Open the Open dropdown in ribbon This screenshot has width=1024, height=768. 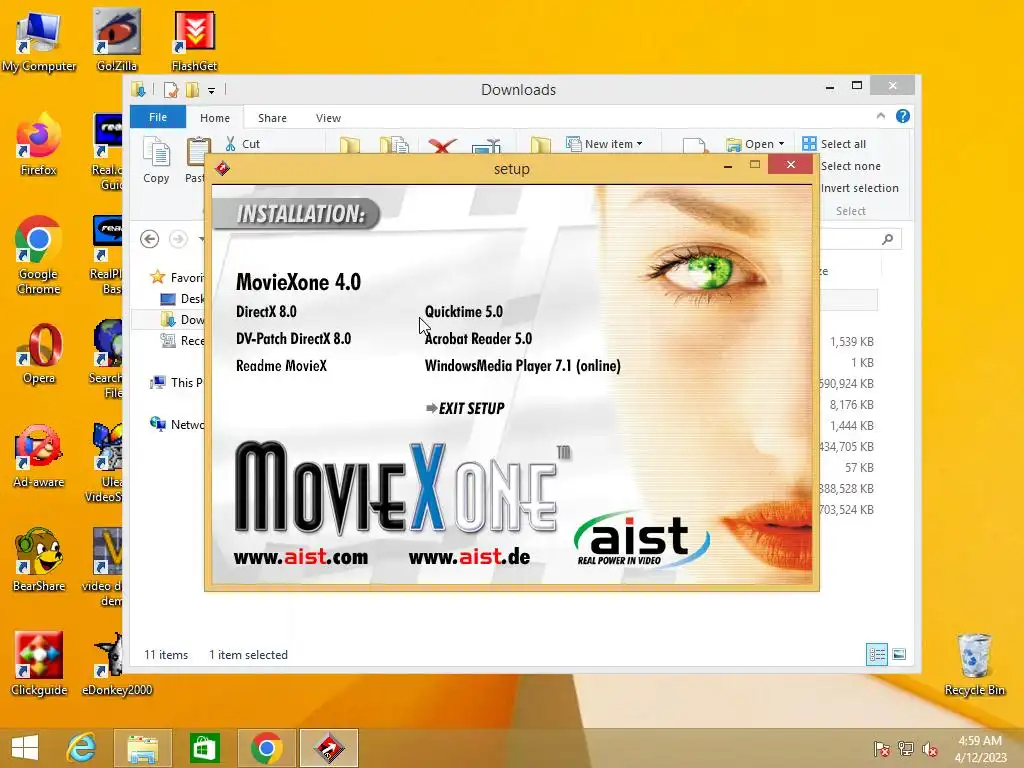click(755, 144)
